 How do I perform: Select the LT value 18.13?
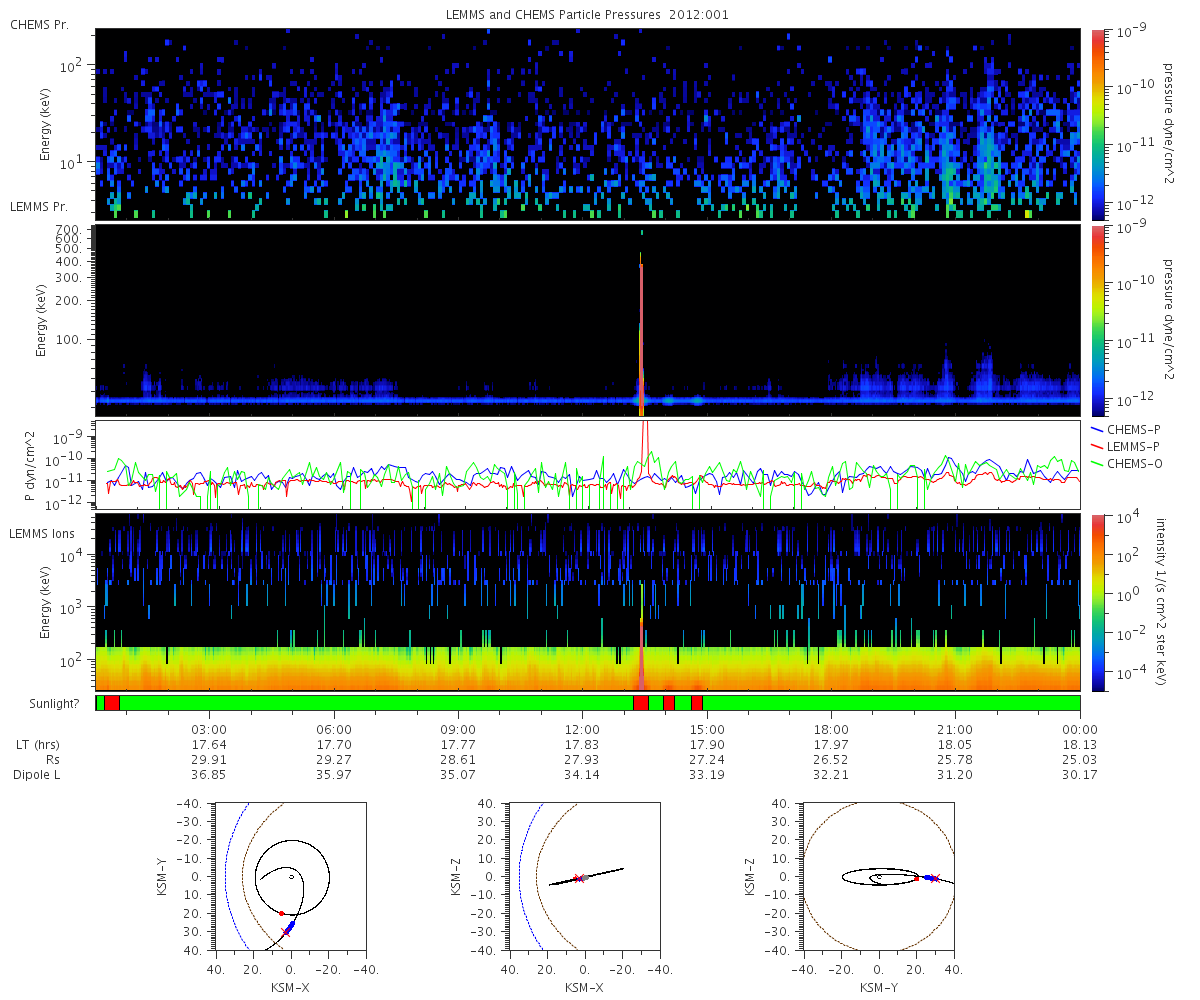point(1080,744)
